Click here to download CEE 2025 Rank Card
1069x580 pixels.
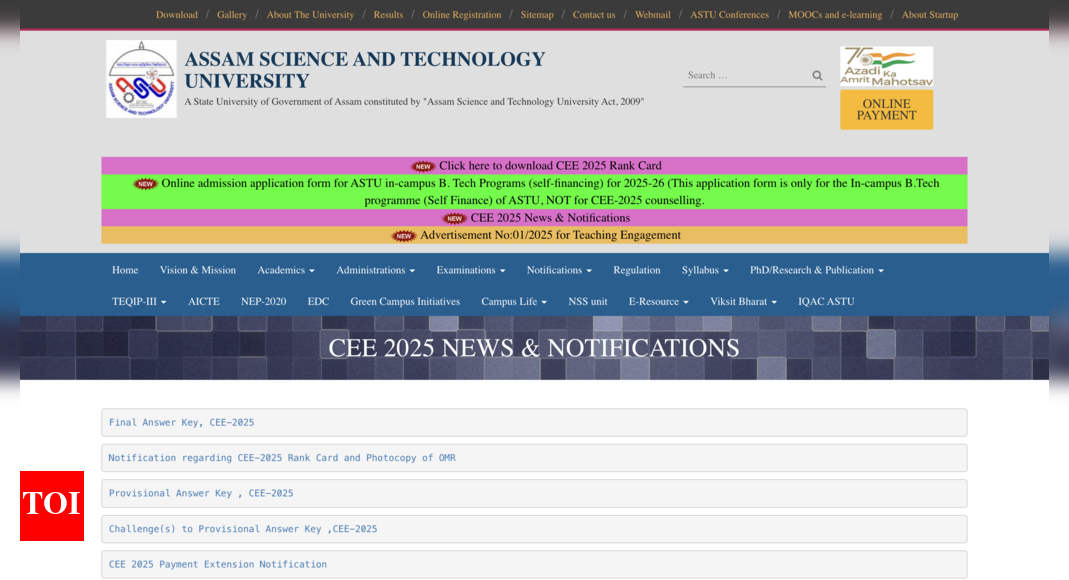pos(550,166)
